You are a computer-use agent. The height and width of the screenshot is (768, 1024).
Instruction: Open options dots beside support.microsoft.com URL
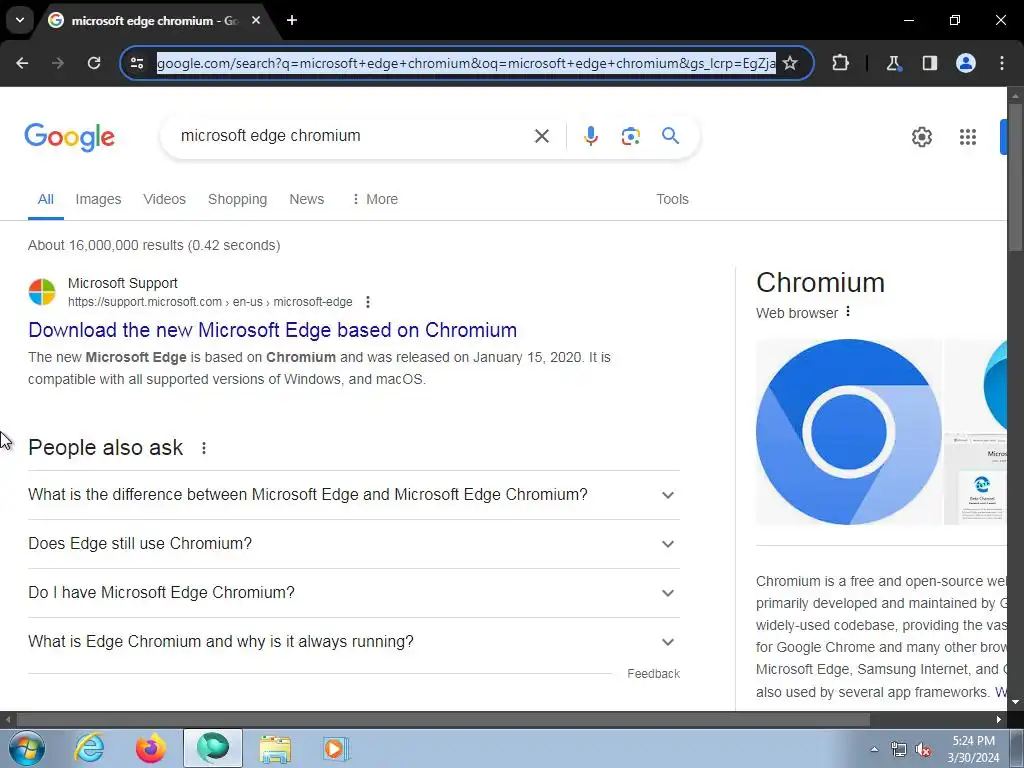point(368,302)
